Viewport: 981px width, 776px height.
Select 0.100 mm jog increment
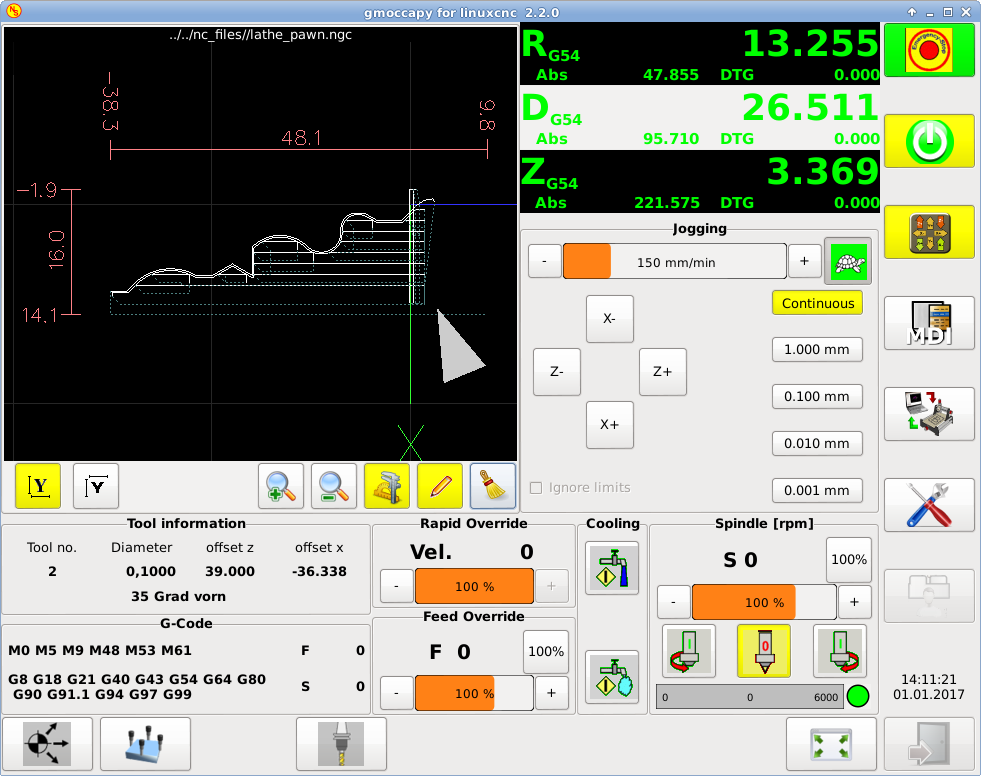[x=817, y=396]
